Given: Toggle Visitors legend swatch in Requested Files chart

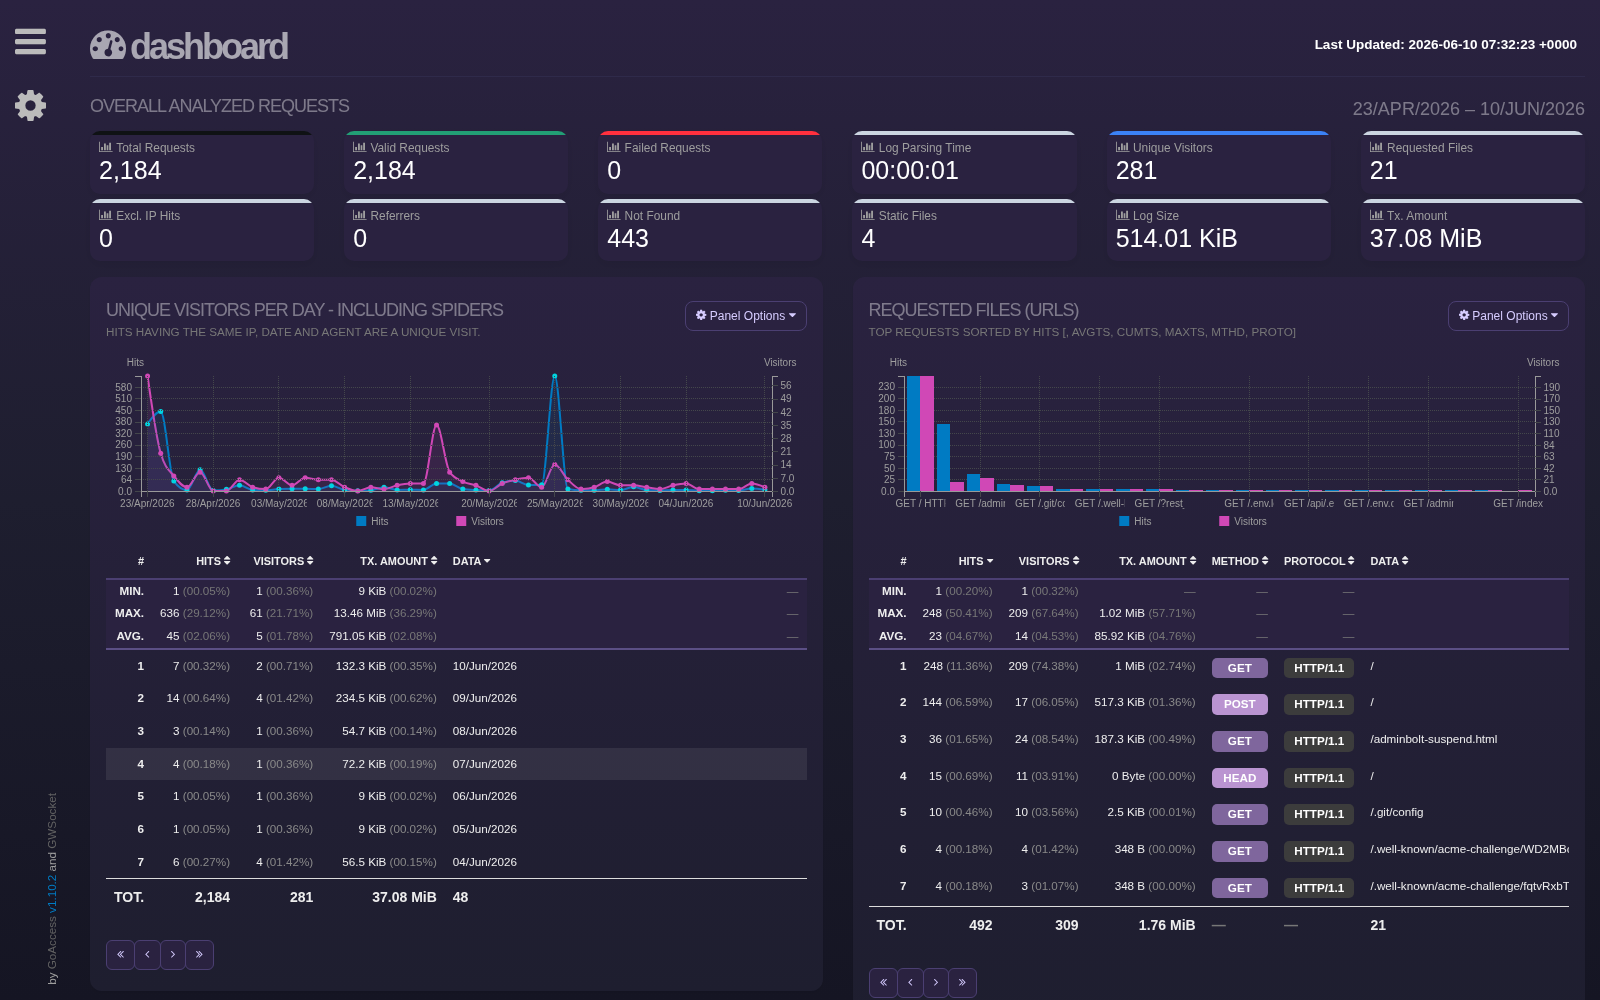Looking at the screenshot, I should click(x=1224, y=521).
